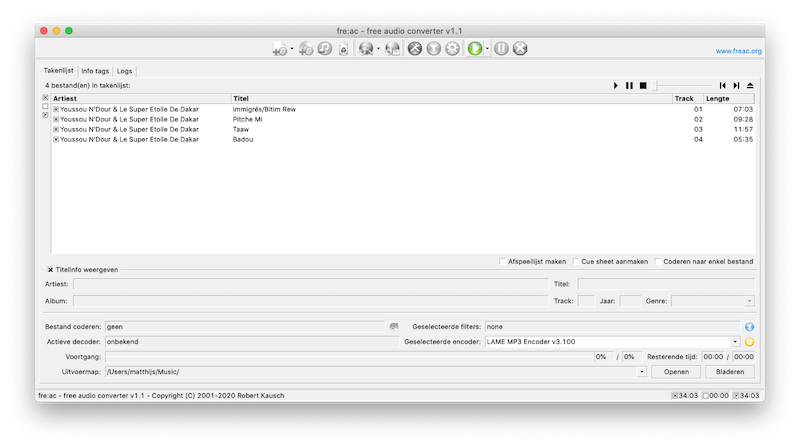Open the LAME MP3 Encoder dropdown
800x448 pixels.
click(x=735, y=341)
